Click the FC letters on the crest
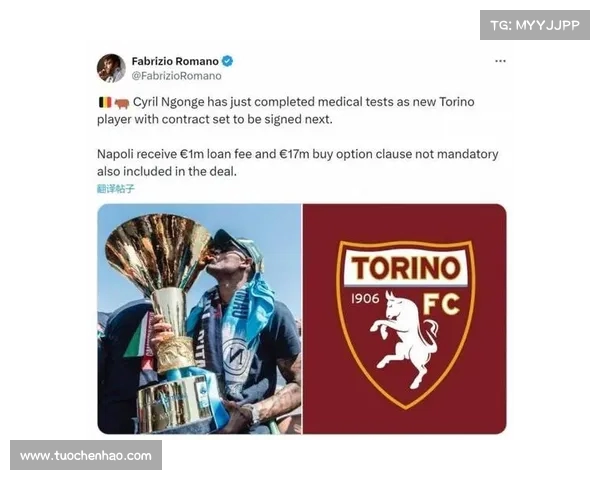 (441, 304)
